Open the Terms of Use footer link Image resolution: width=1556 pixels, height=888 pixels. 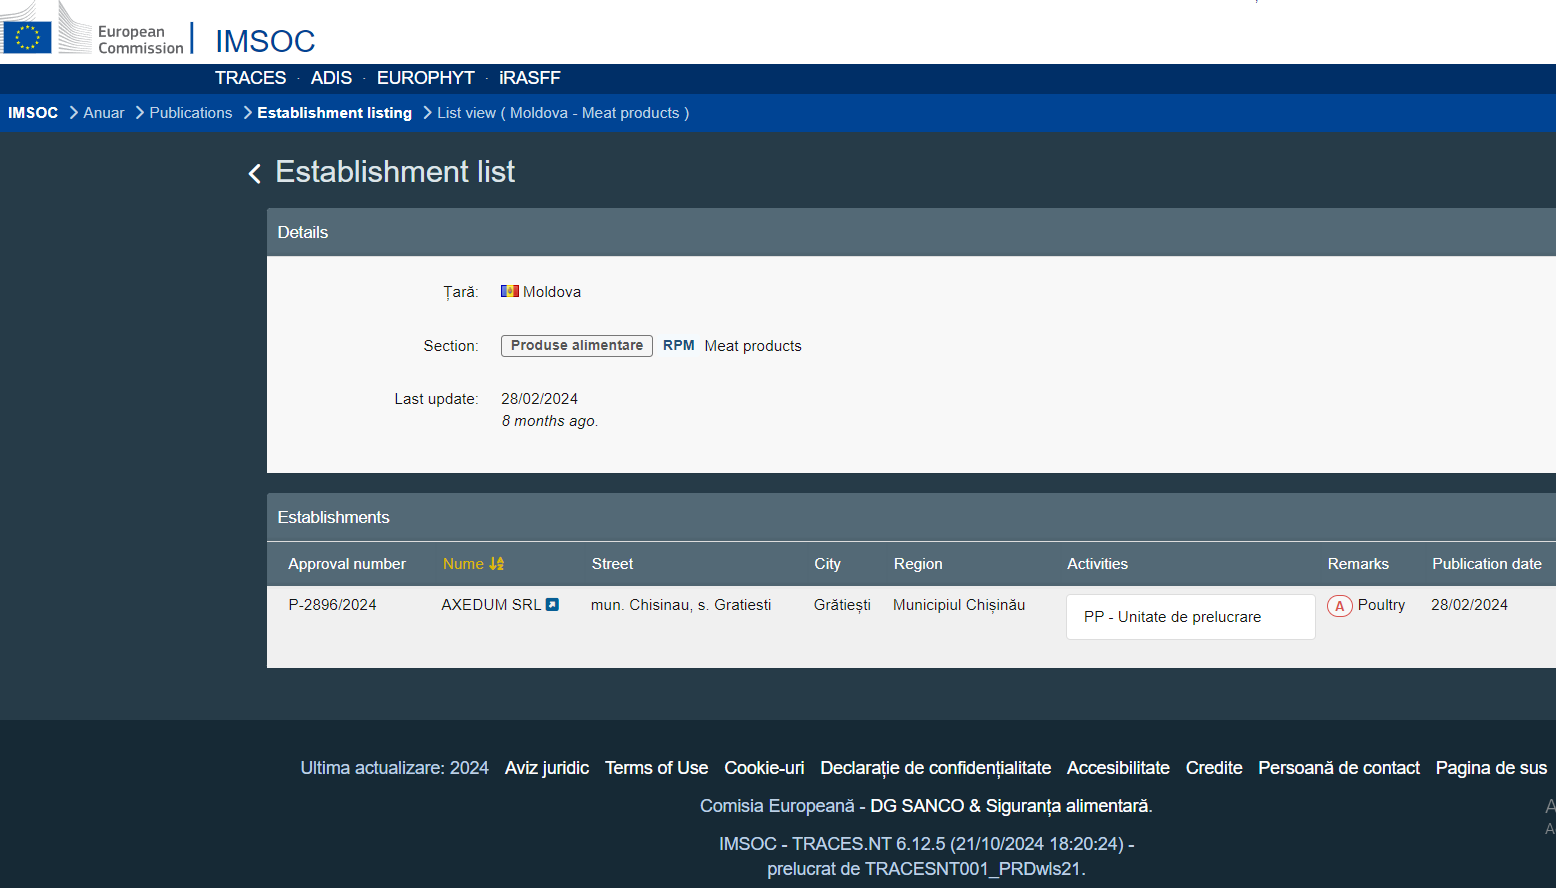656,768
